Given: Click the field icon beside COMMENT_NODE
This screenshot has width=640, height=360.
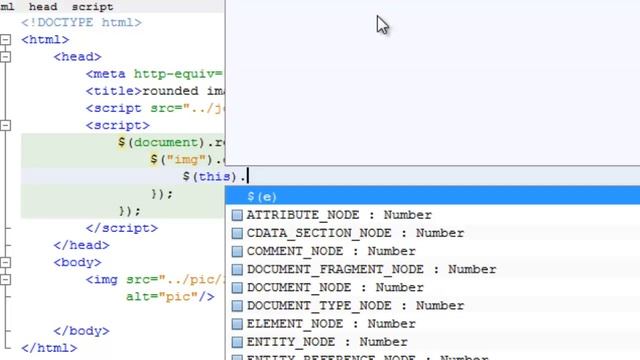Looking at the screenshot, I should [237, 251].
